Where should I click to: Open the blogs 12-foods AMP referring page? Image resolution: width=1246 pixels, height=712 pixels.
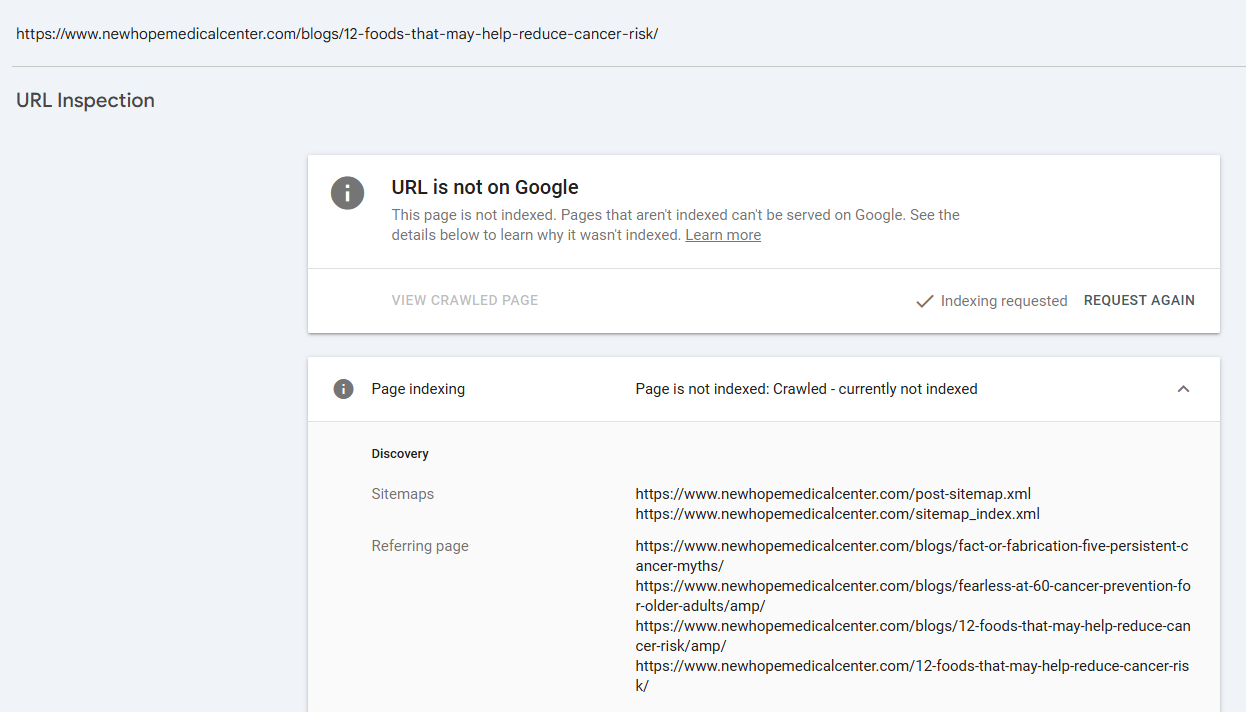click(912, 636)
